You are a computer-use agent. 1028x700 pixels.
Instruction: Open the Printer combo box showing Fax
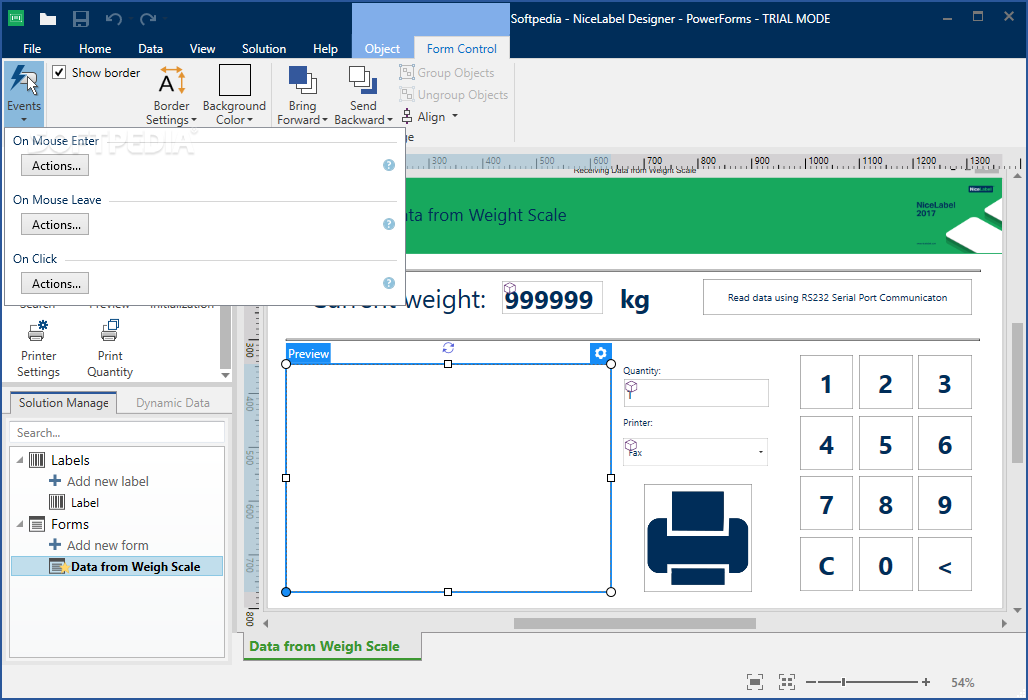[x=695, y=452]
